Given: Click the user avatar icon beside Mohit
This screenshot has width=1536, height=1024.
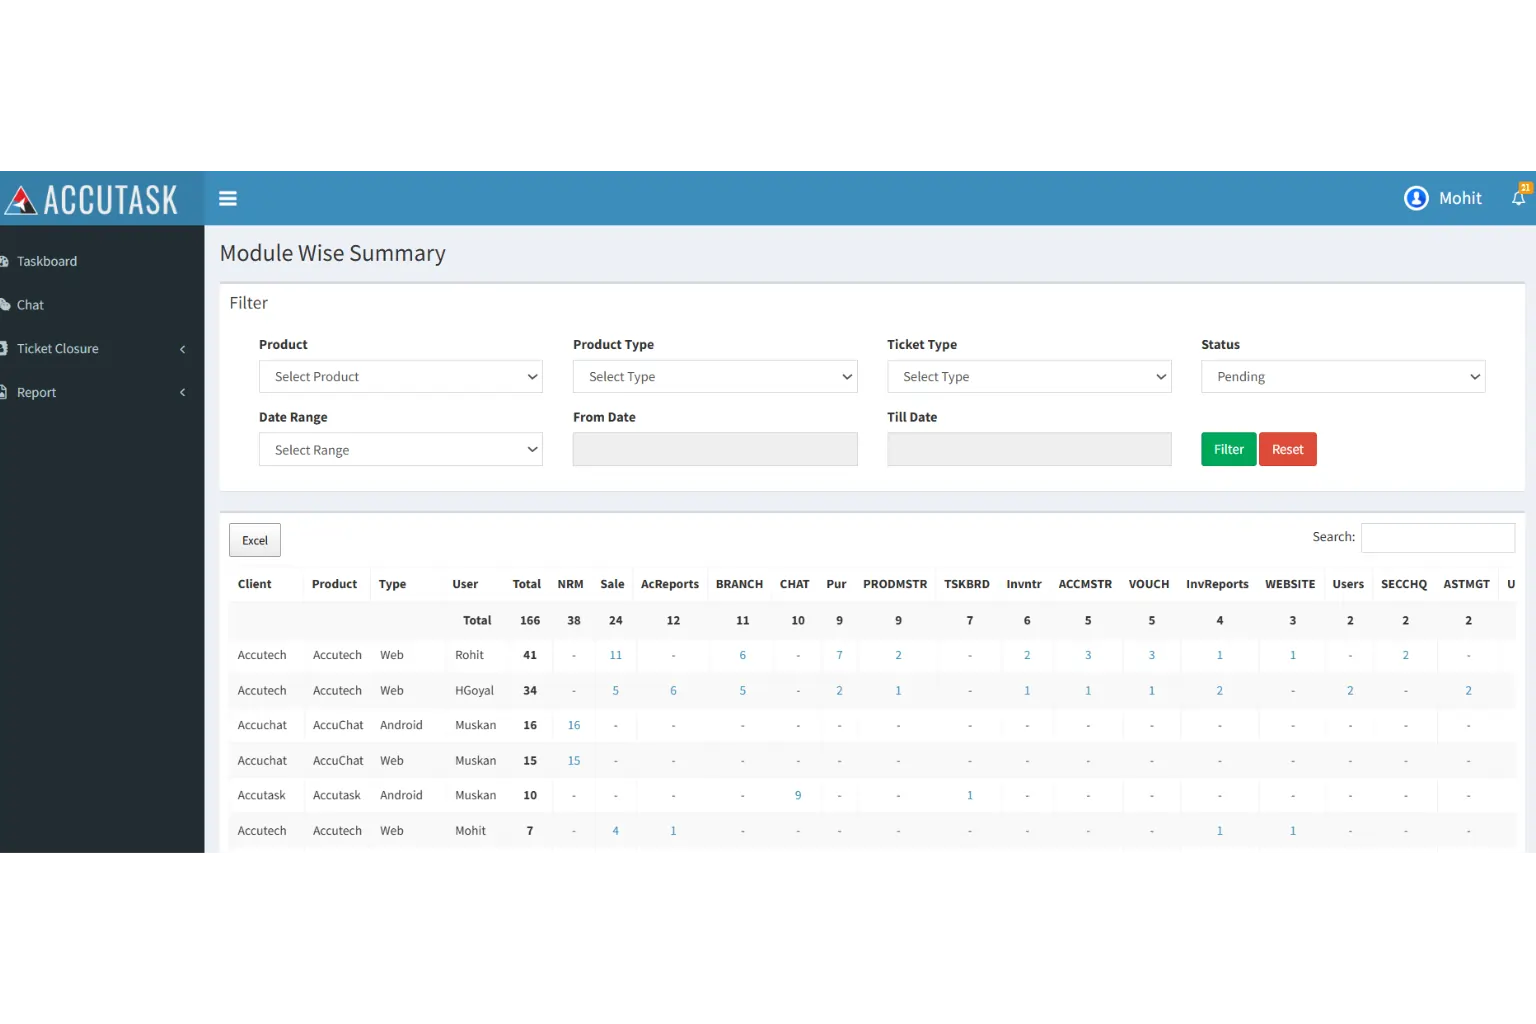Looking at the screenshot, I should pyautogui.click(x=1416, y=198).
